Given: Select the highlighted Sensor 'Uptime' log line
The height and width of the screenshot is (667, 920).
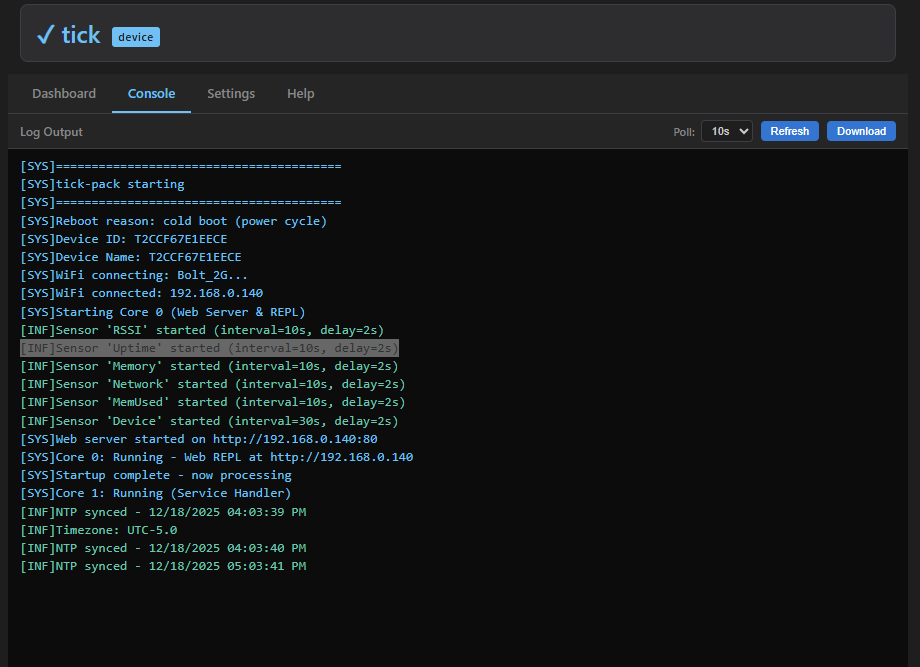Looking at the screenshot, I should pos(210,348).
